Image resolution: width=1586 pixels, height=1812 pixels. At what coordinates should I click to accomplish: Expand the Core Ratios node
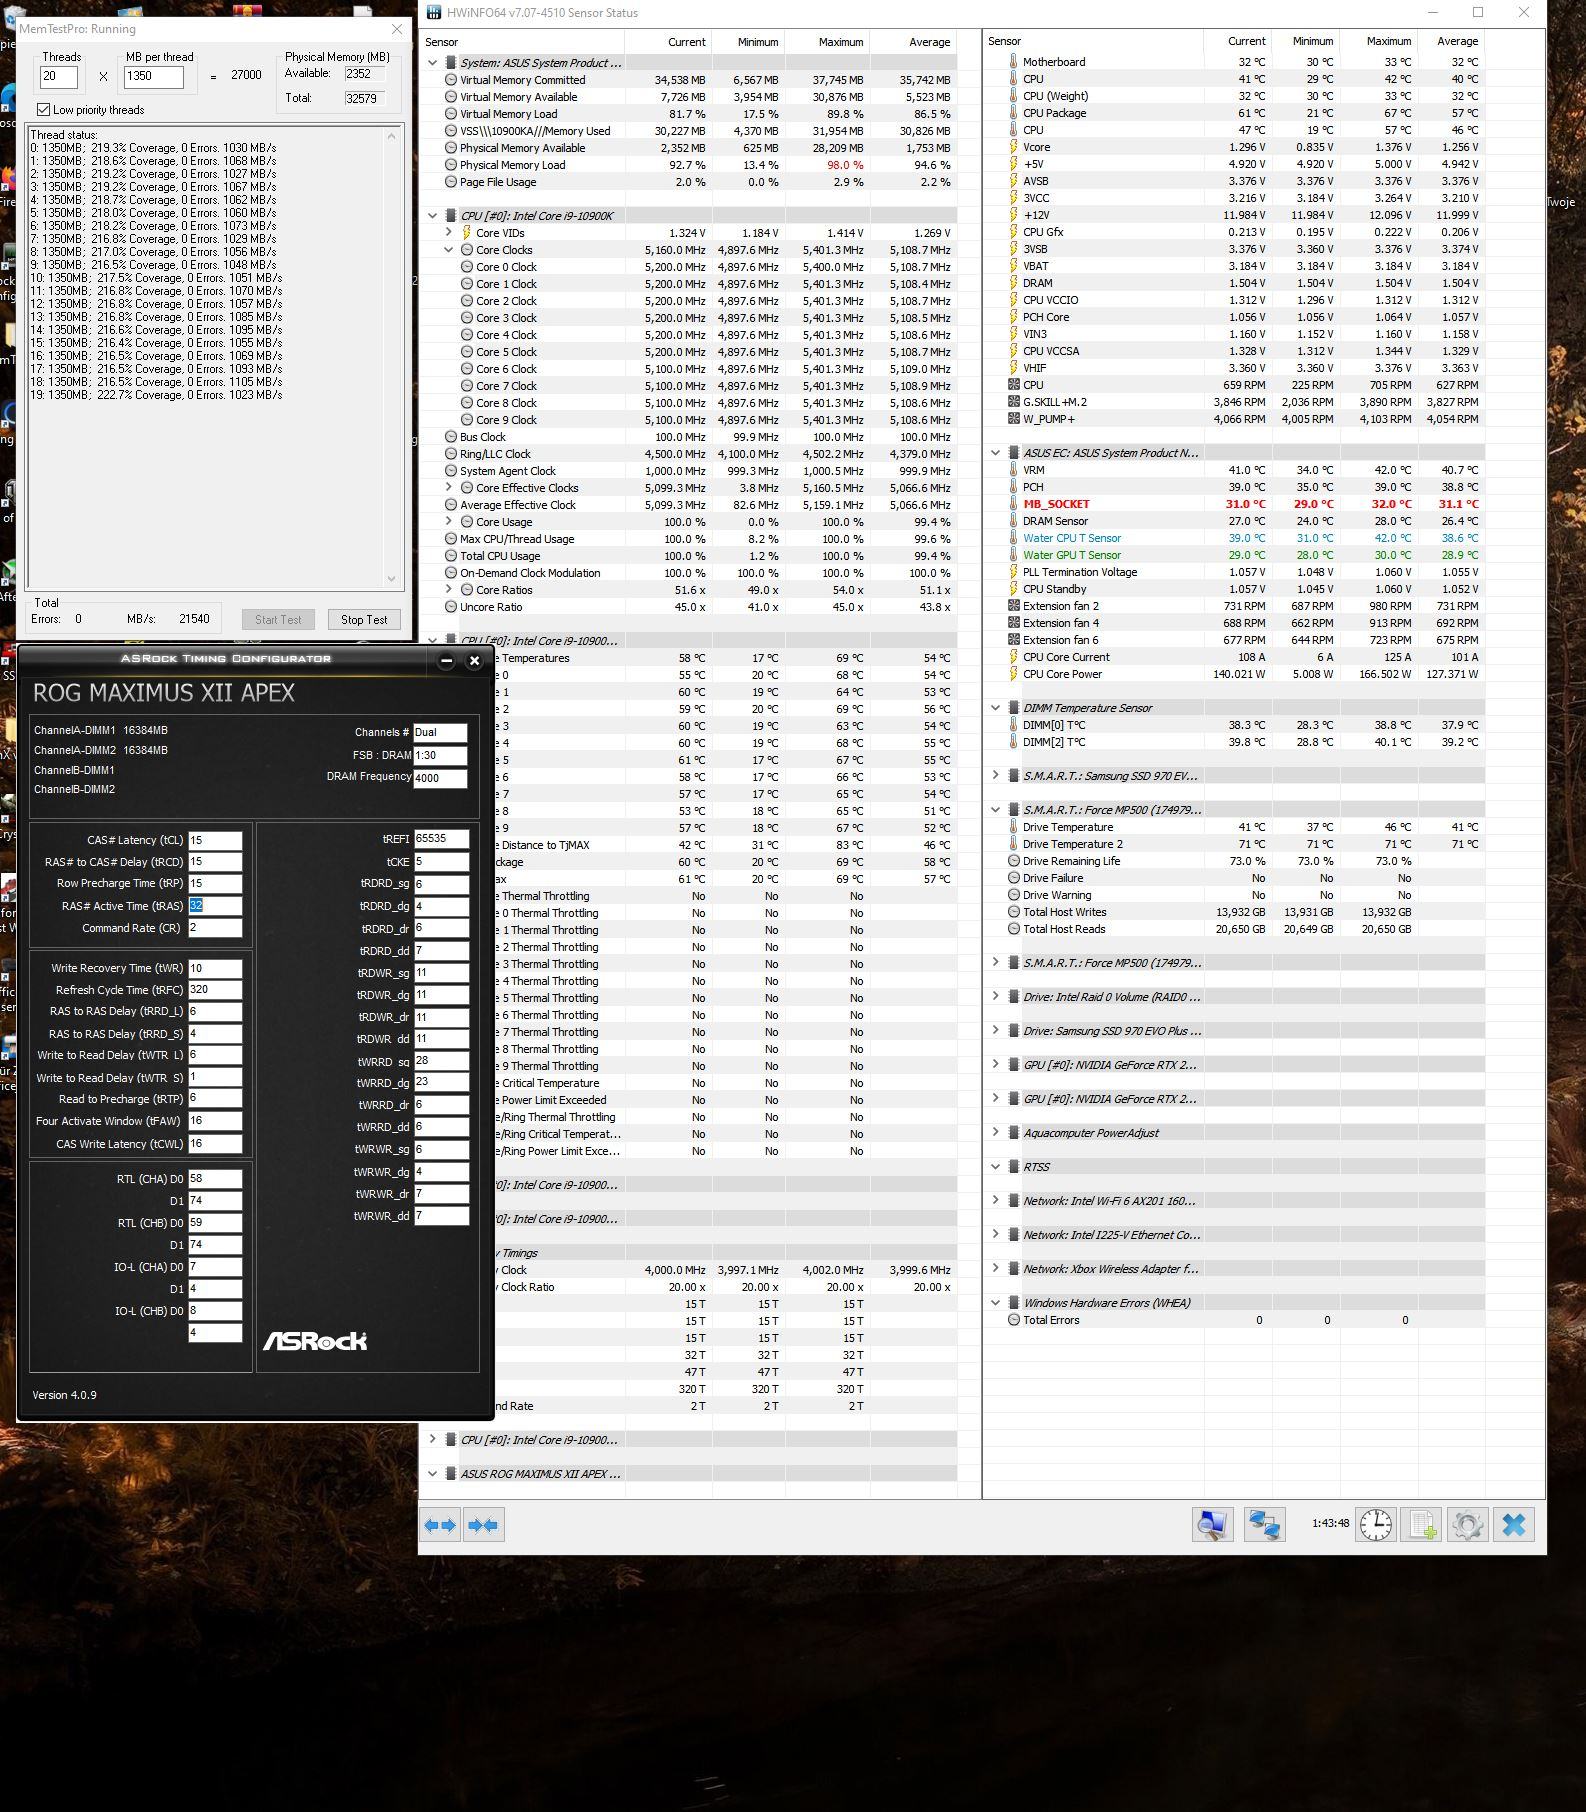coord(449,590)
